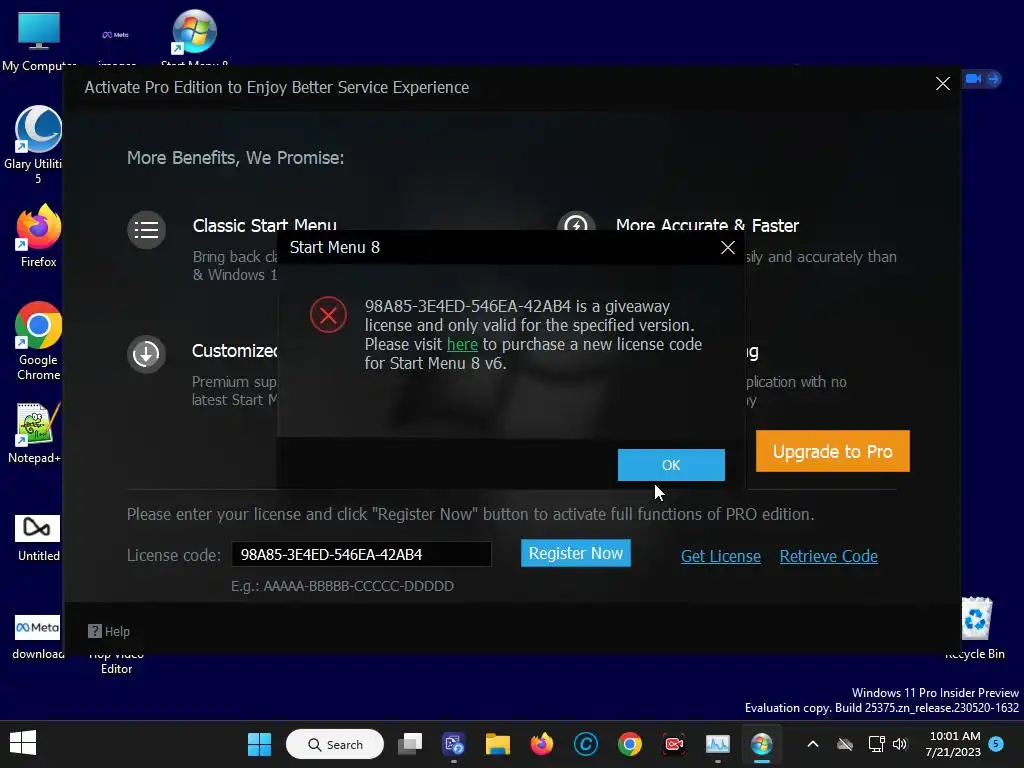Open the monitor graph app in taskbar

point(718,744)
